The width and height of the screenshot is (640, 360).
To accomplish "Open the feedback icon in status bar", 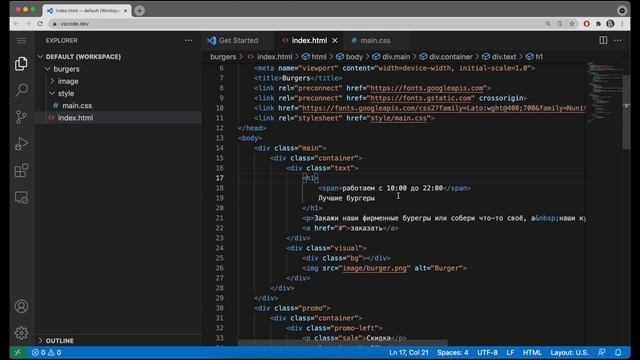I will click(602, 352).
